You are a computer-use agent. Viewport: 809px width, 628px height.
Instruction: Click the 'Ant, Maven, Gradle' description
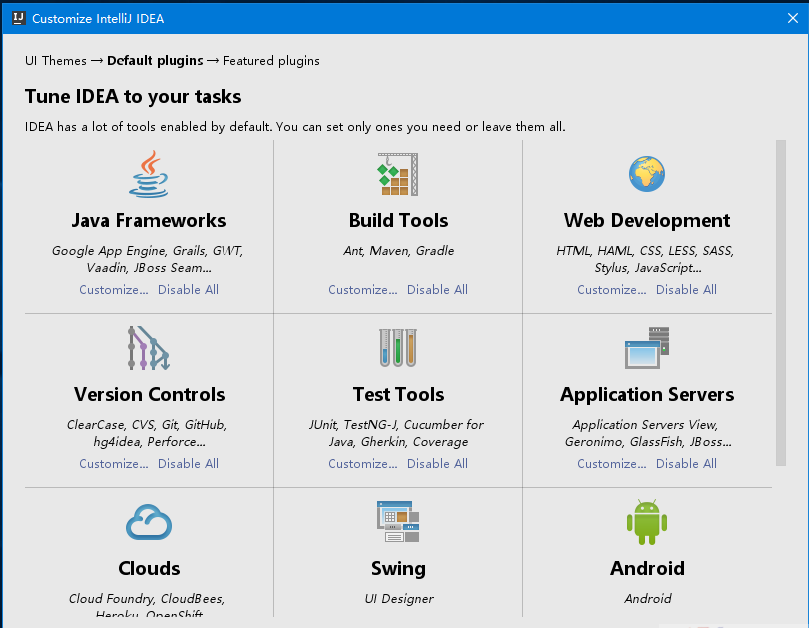coord(399,251)
